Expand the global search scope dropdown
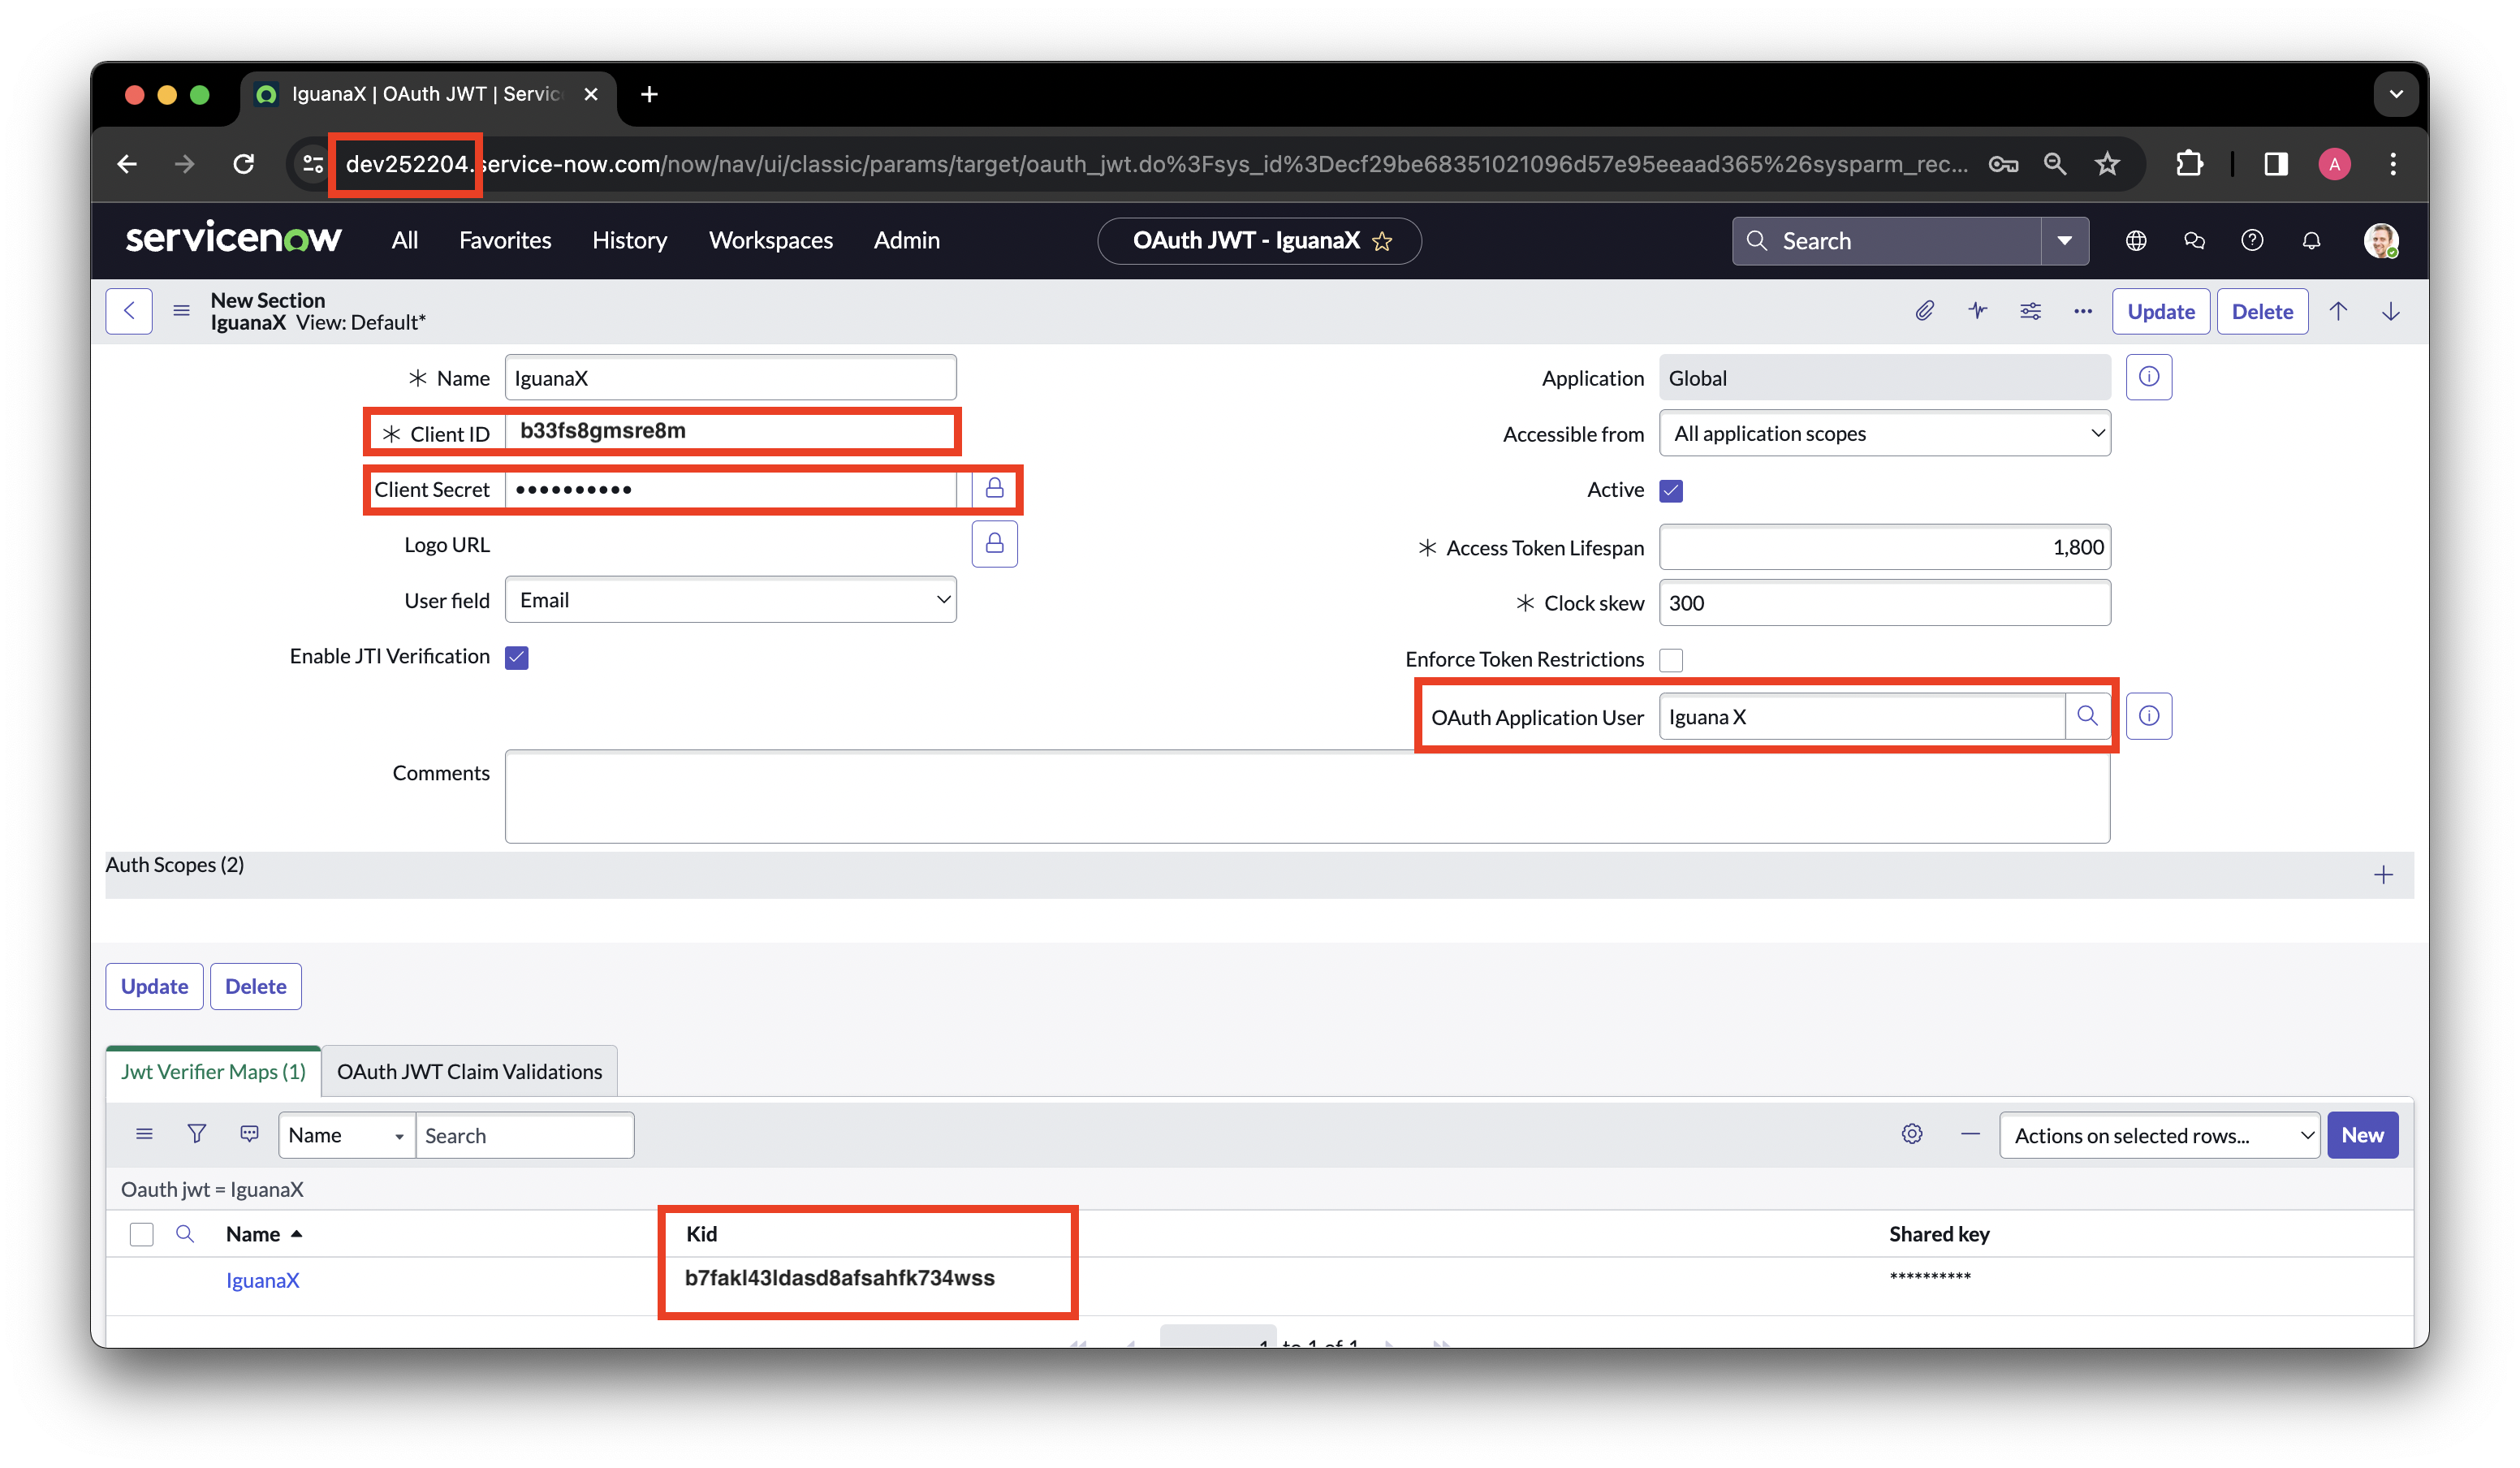 click(2064, 241)
